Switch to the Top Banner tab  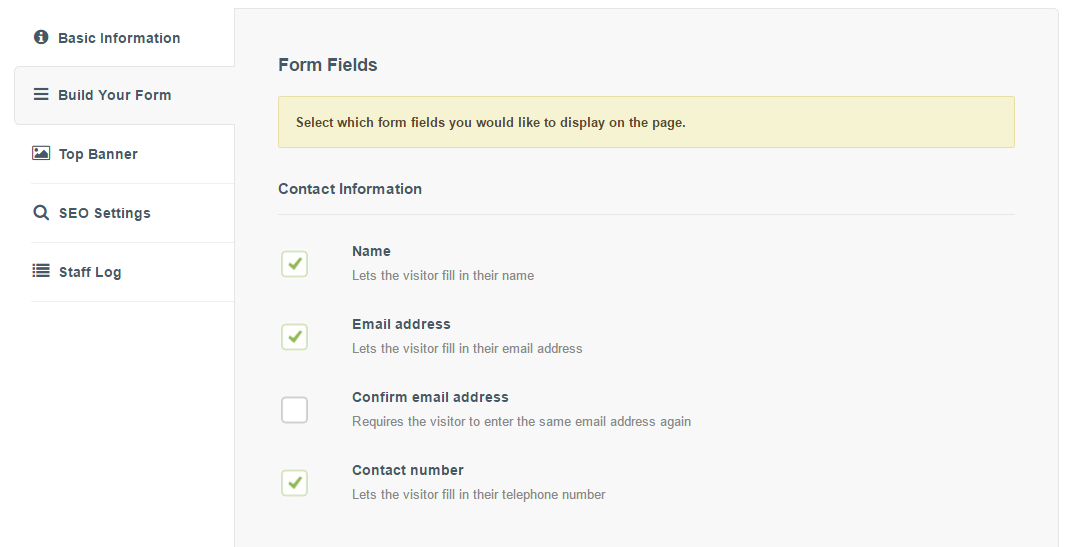98,154
